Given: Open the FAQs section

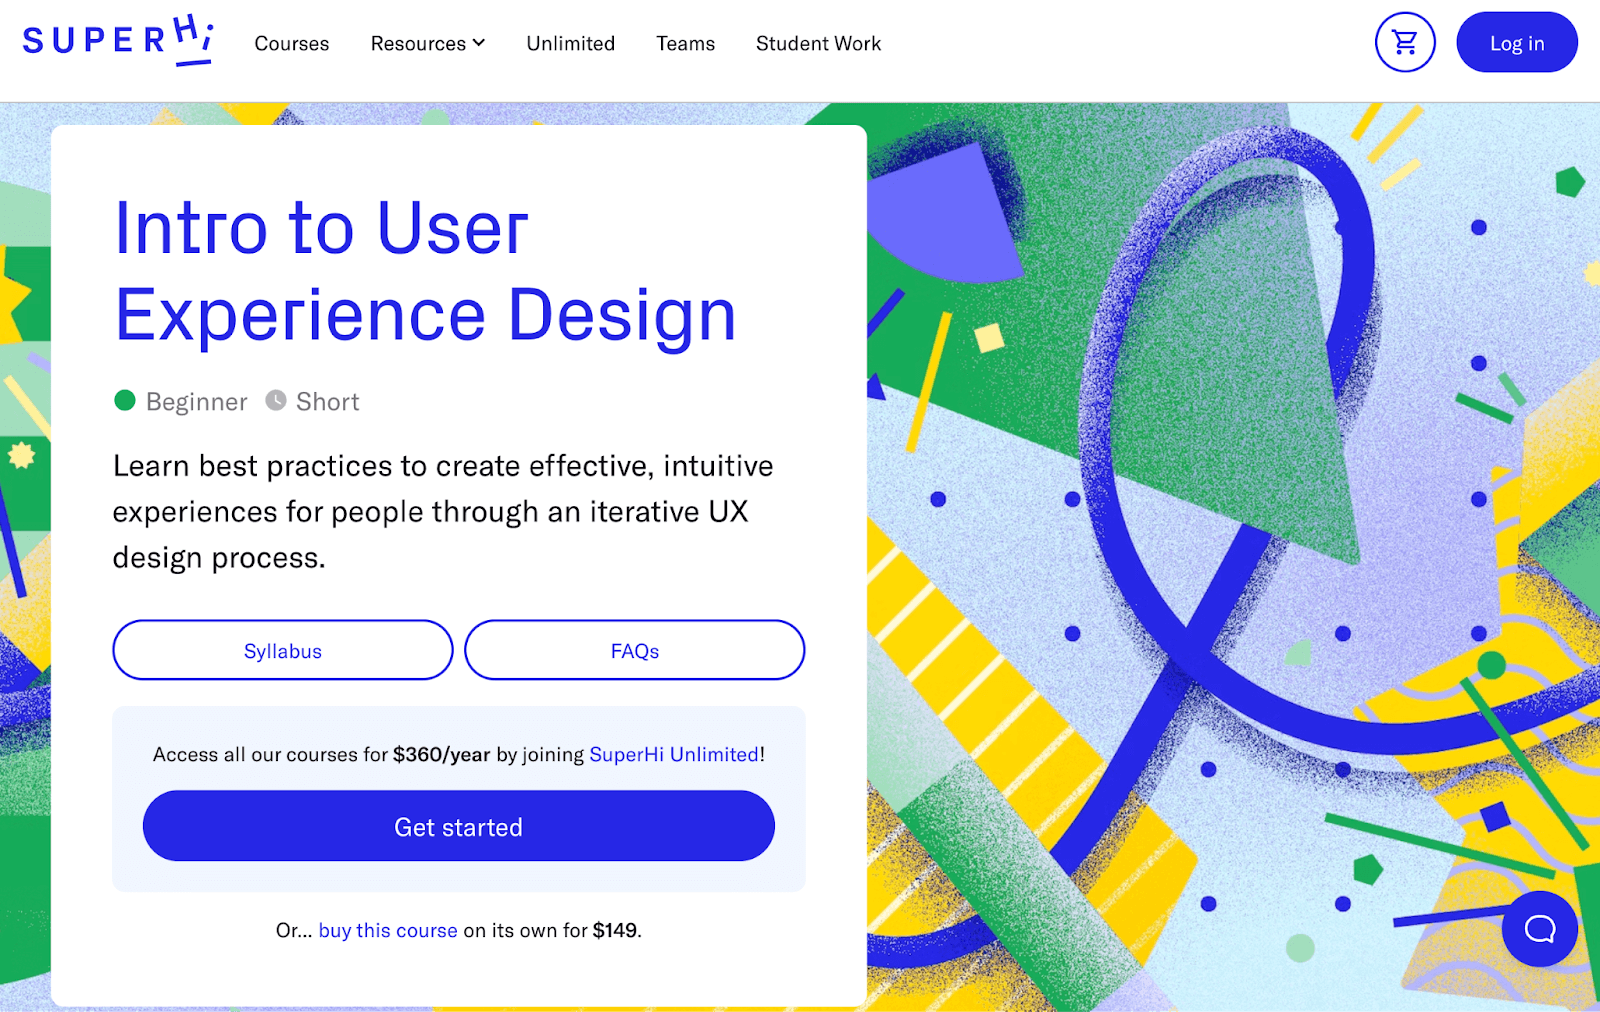Looking at the screenshot, I should (634, 651).
